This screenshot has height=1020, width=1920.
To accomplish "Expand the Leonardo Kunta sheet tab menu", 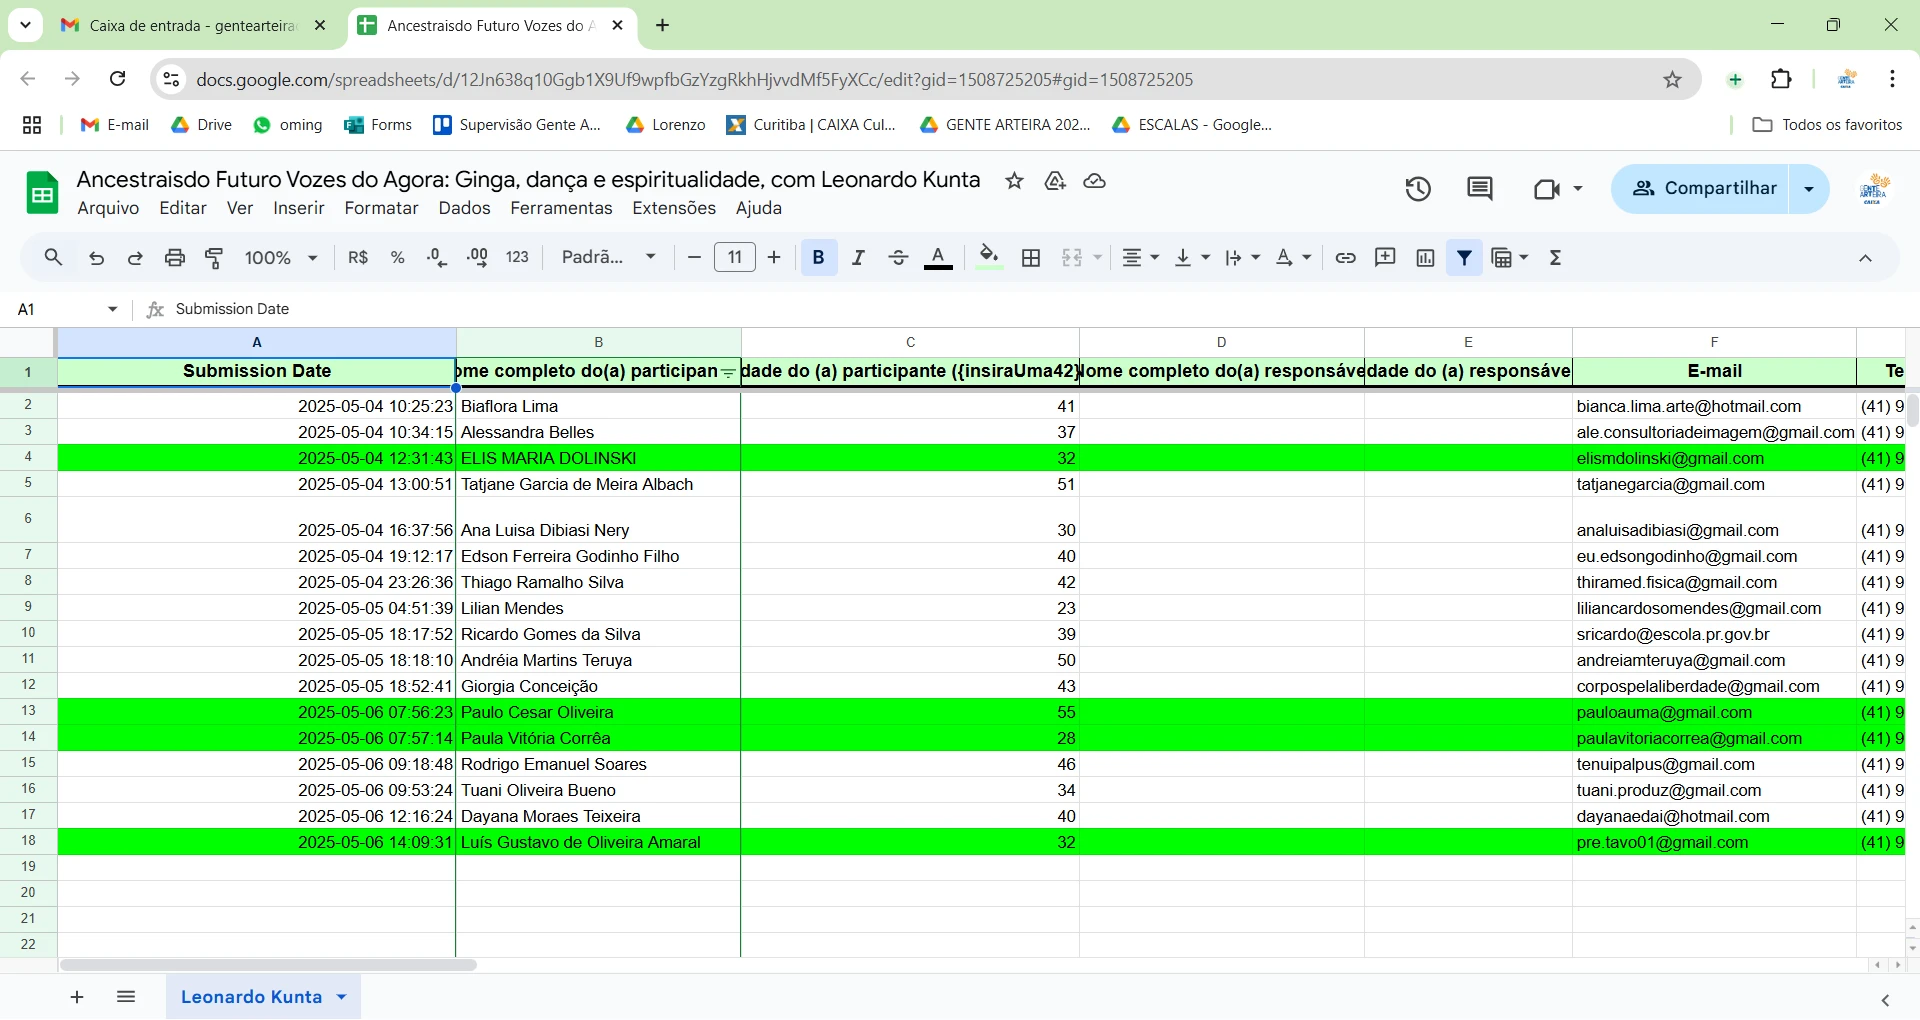I will (x=344, y=997).
